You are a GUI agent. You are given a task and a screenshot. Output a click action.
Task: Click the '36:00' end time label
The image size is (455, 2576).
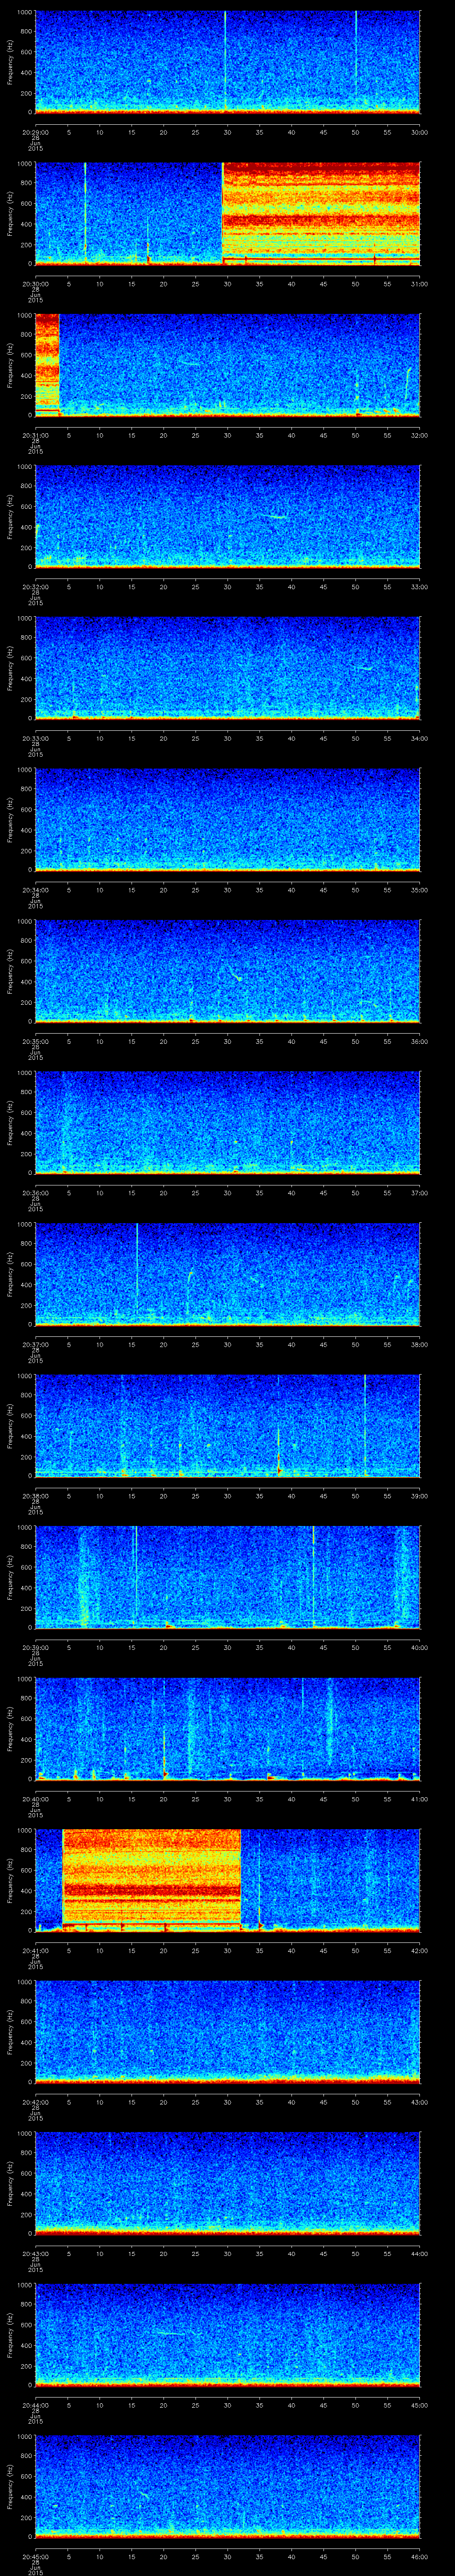(419, 1041)
